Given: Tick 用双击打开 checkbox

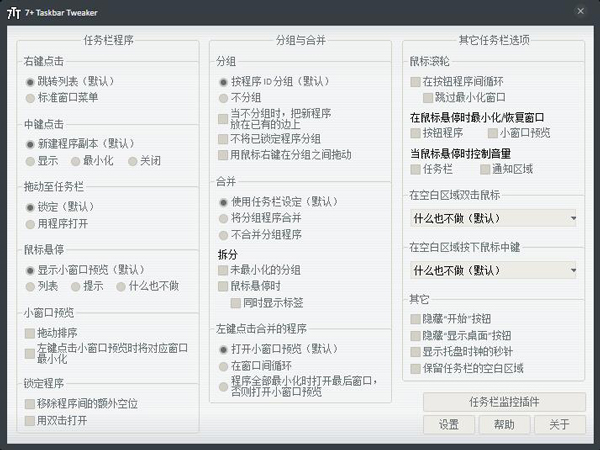Looking at the screenshot, I should (29, 421).
